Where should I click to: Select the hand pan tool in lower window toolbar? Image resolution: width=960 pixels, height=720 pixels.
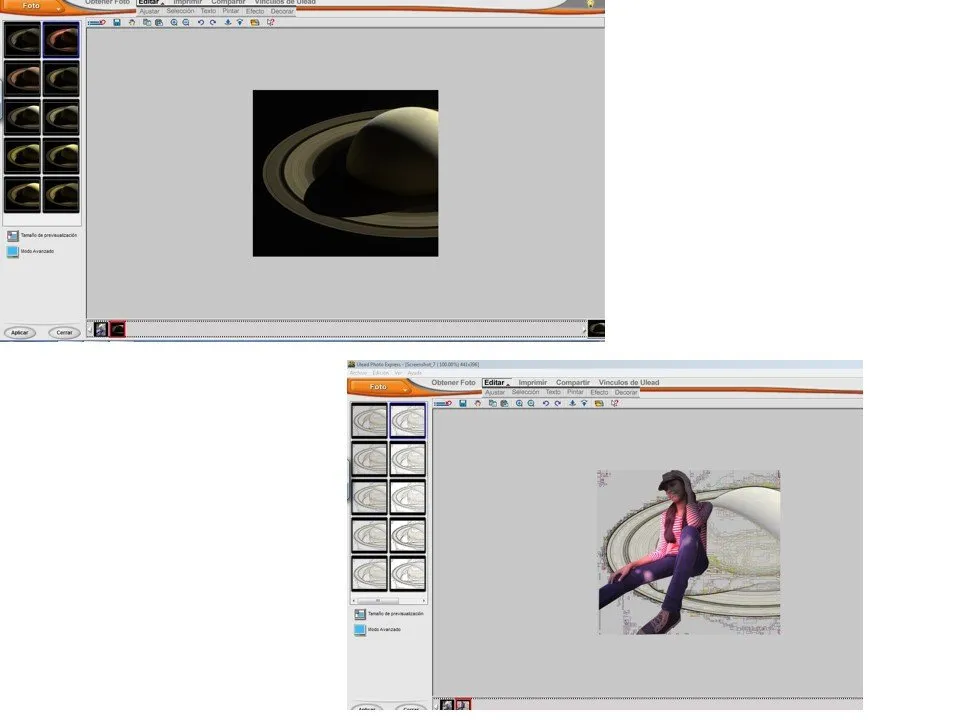click(x=478, y=403)
